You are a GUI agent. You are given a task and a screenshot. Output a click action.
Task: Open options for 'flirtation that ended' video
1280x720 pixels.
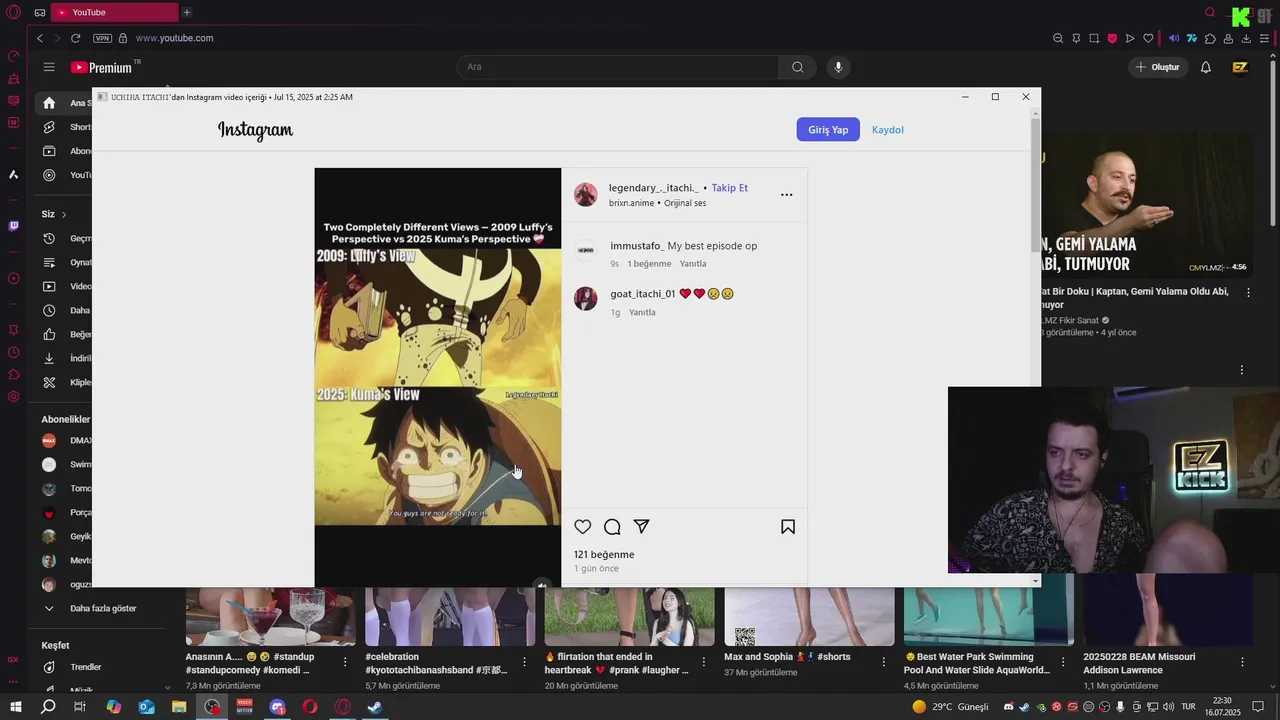705,662
